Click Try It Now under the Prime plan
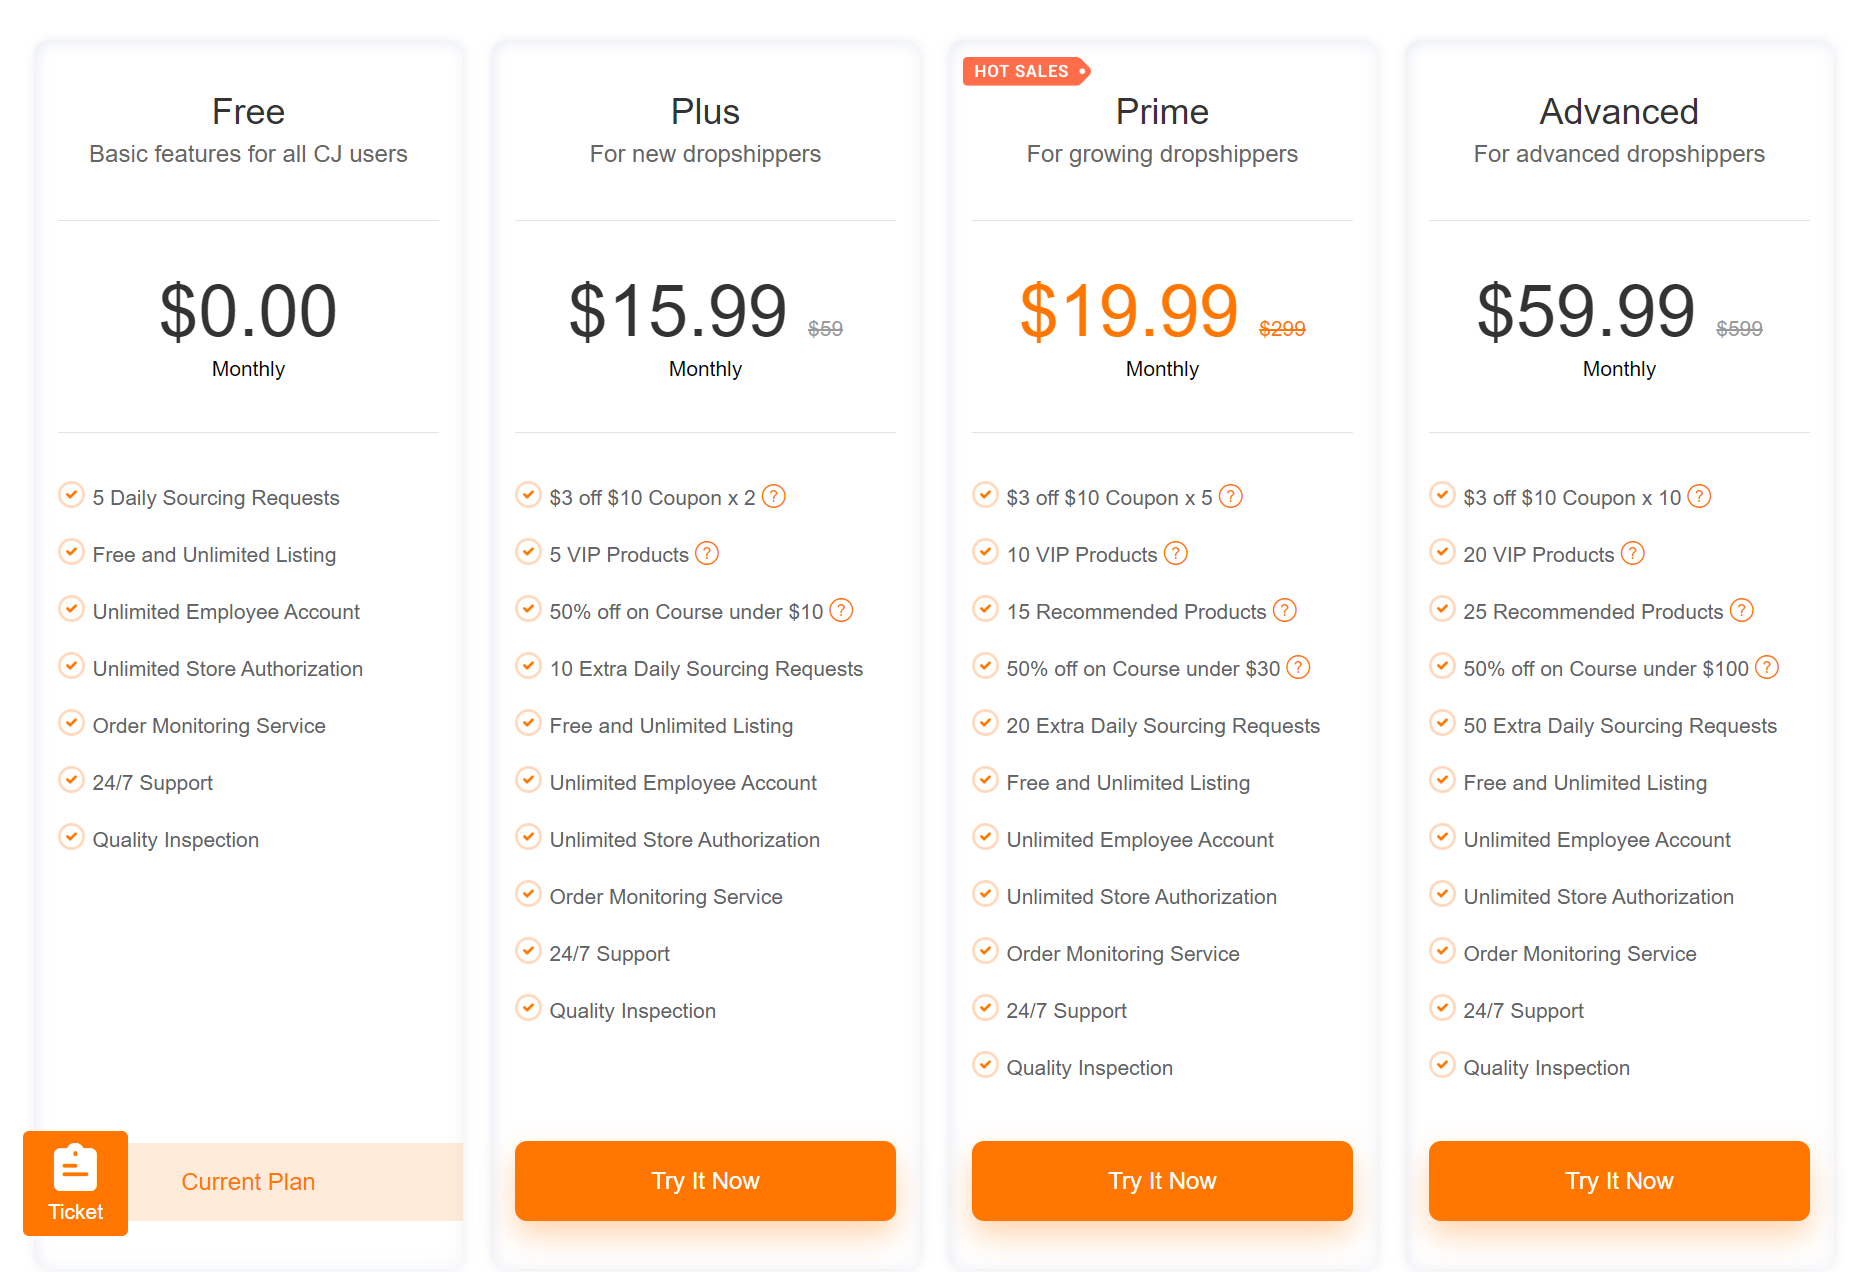This screenshot has width=1864, height=1272. click(x=1161, y=1181)
